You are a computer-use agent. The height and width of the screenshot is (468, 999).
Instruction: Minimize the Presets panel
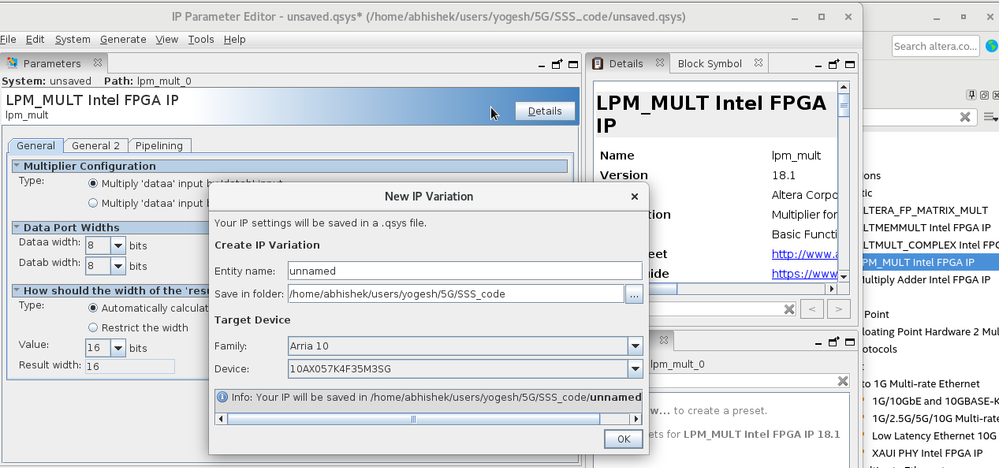[818, 343]
